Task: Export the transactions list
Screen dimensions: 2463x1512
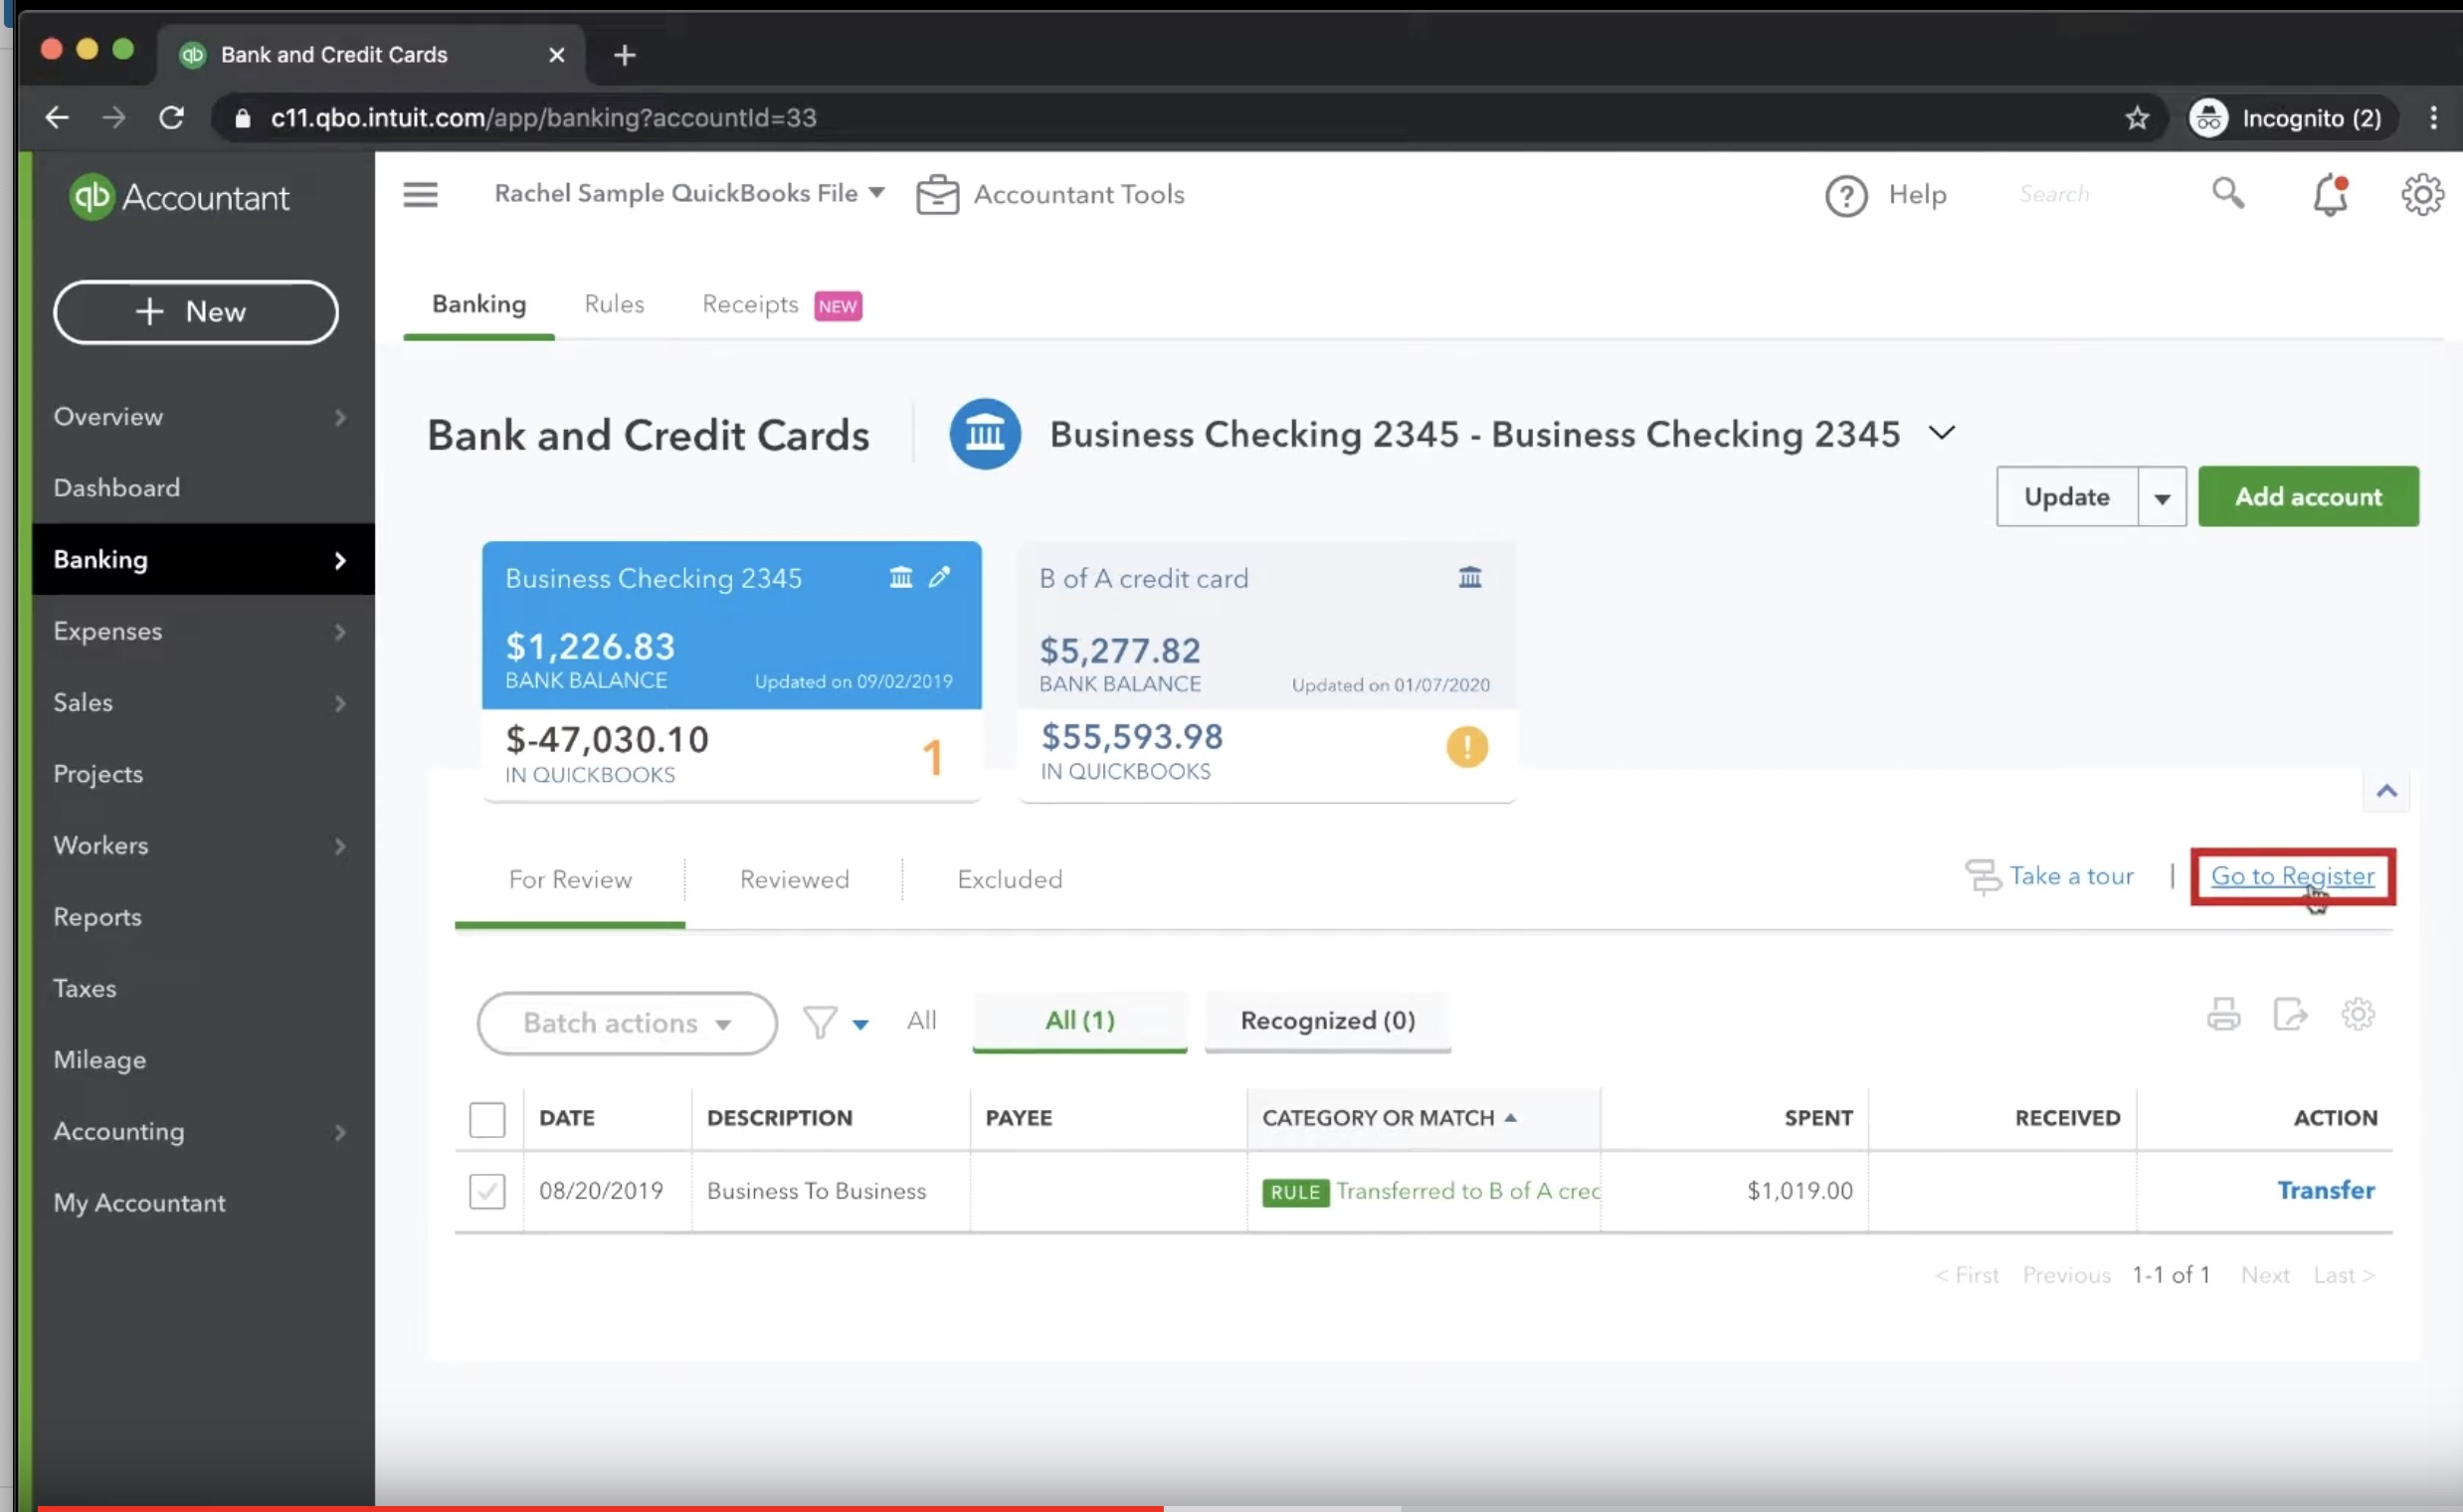Action: [x=2290, y=1014]
